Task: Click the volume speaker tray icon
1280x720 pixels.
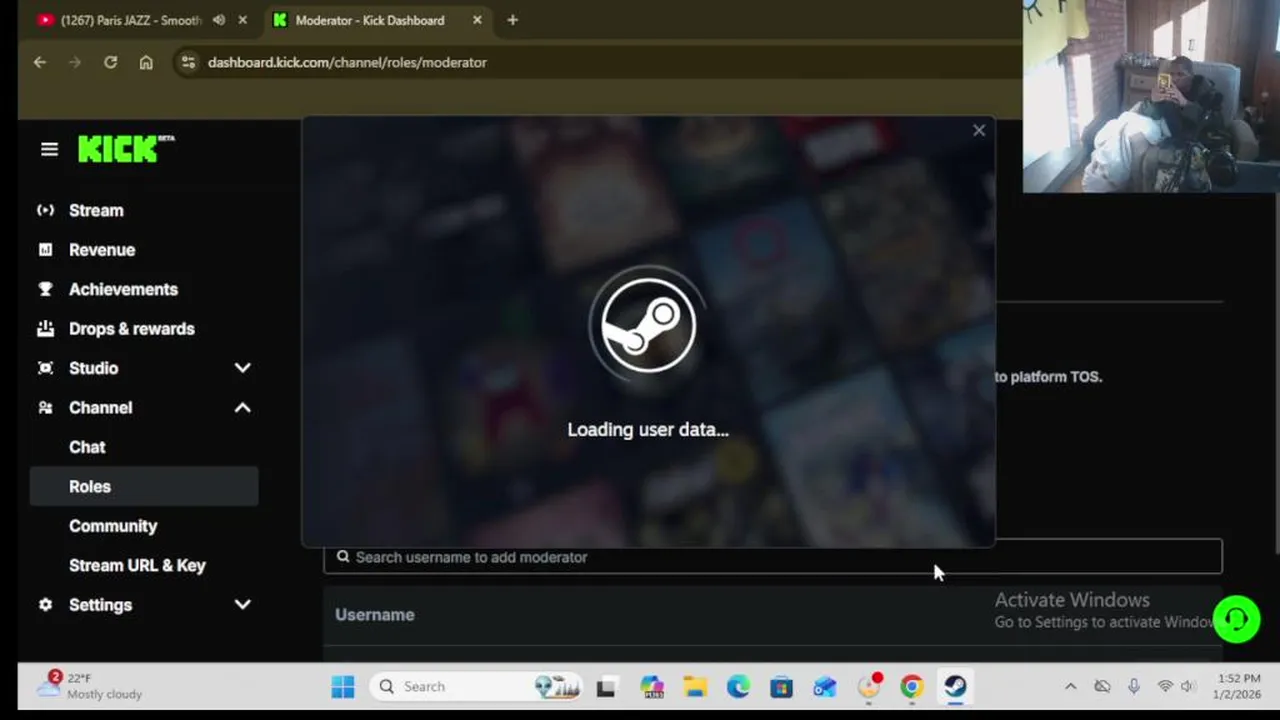Action: 1187,687
